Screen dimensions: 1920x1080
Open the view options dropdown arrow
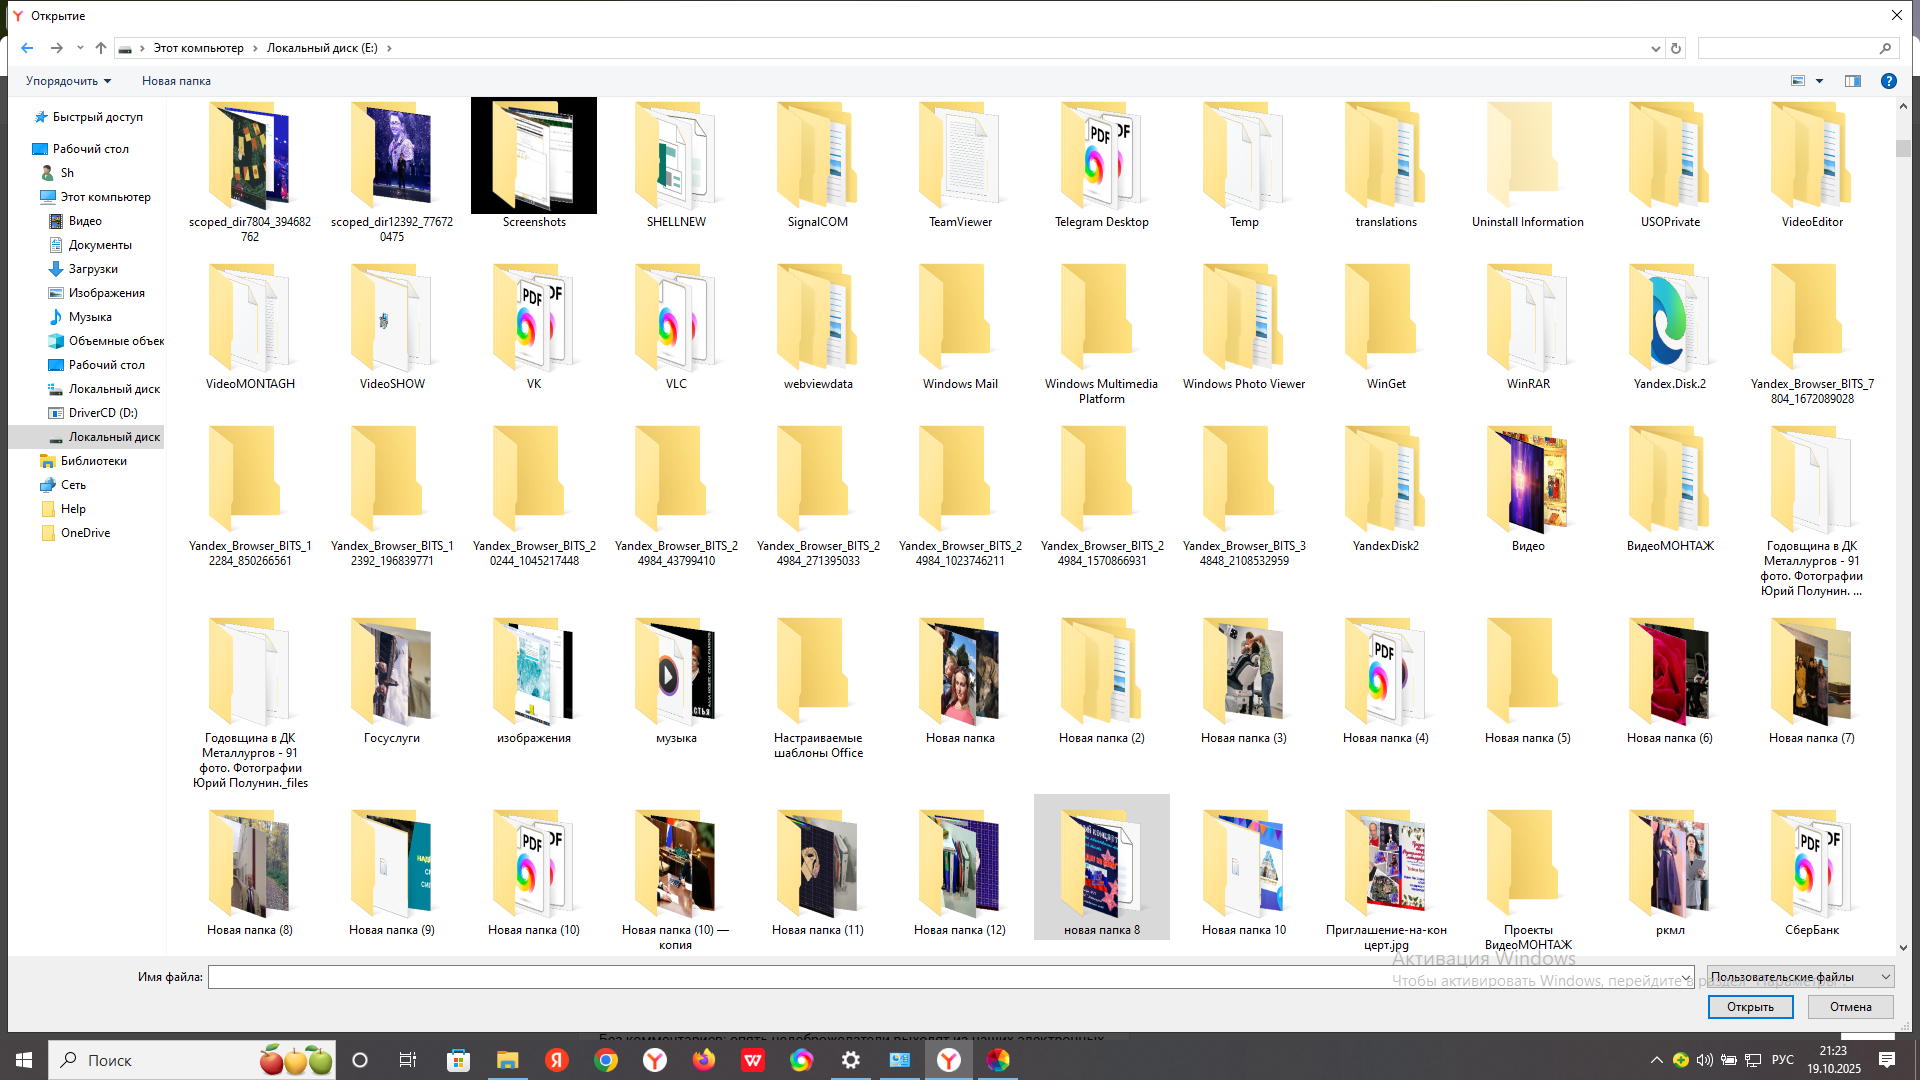click(1819, 81)
